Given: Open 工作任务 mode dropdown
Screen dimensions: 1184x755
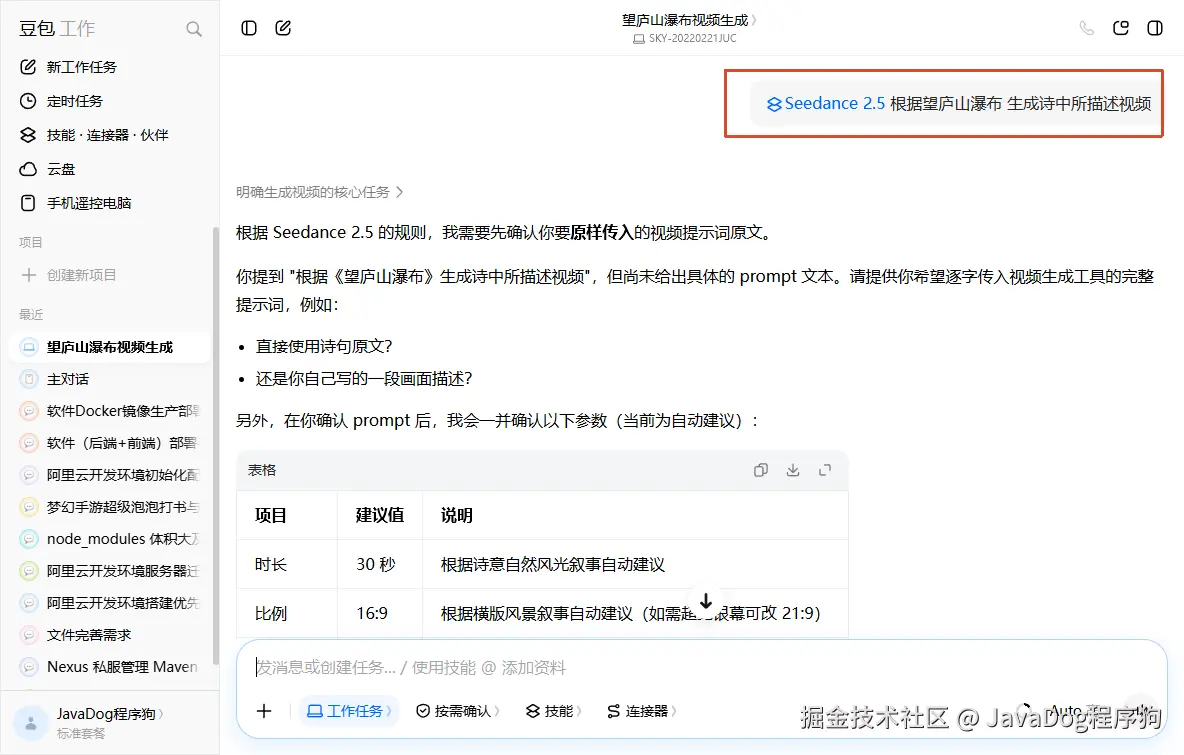Looking at the screenshot, I should [349, 711].
